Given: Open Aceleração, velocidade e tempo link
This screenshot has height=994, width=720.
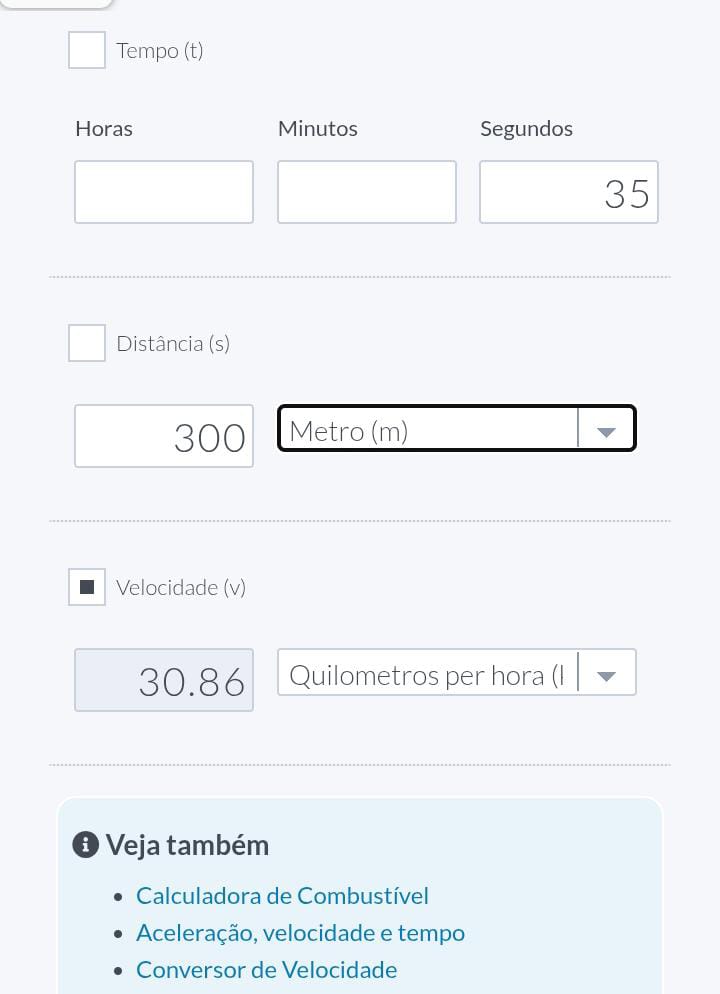Looking at the screenshot, I should (300, 932).
